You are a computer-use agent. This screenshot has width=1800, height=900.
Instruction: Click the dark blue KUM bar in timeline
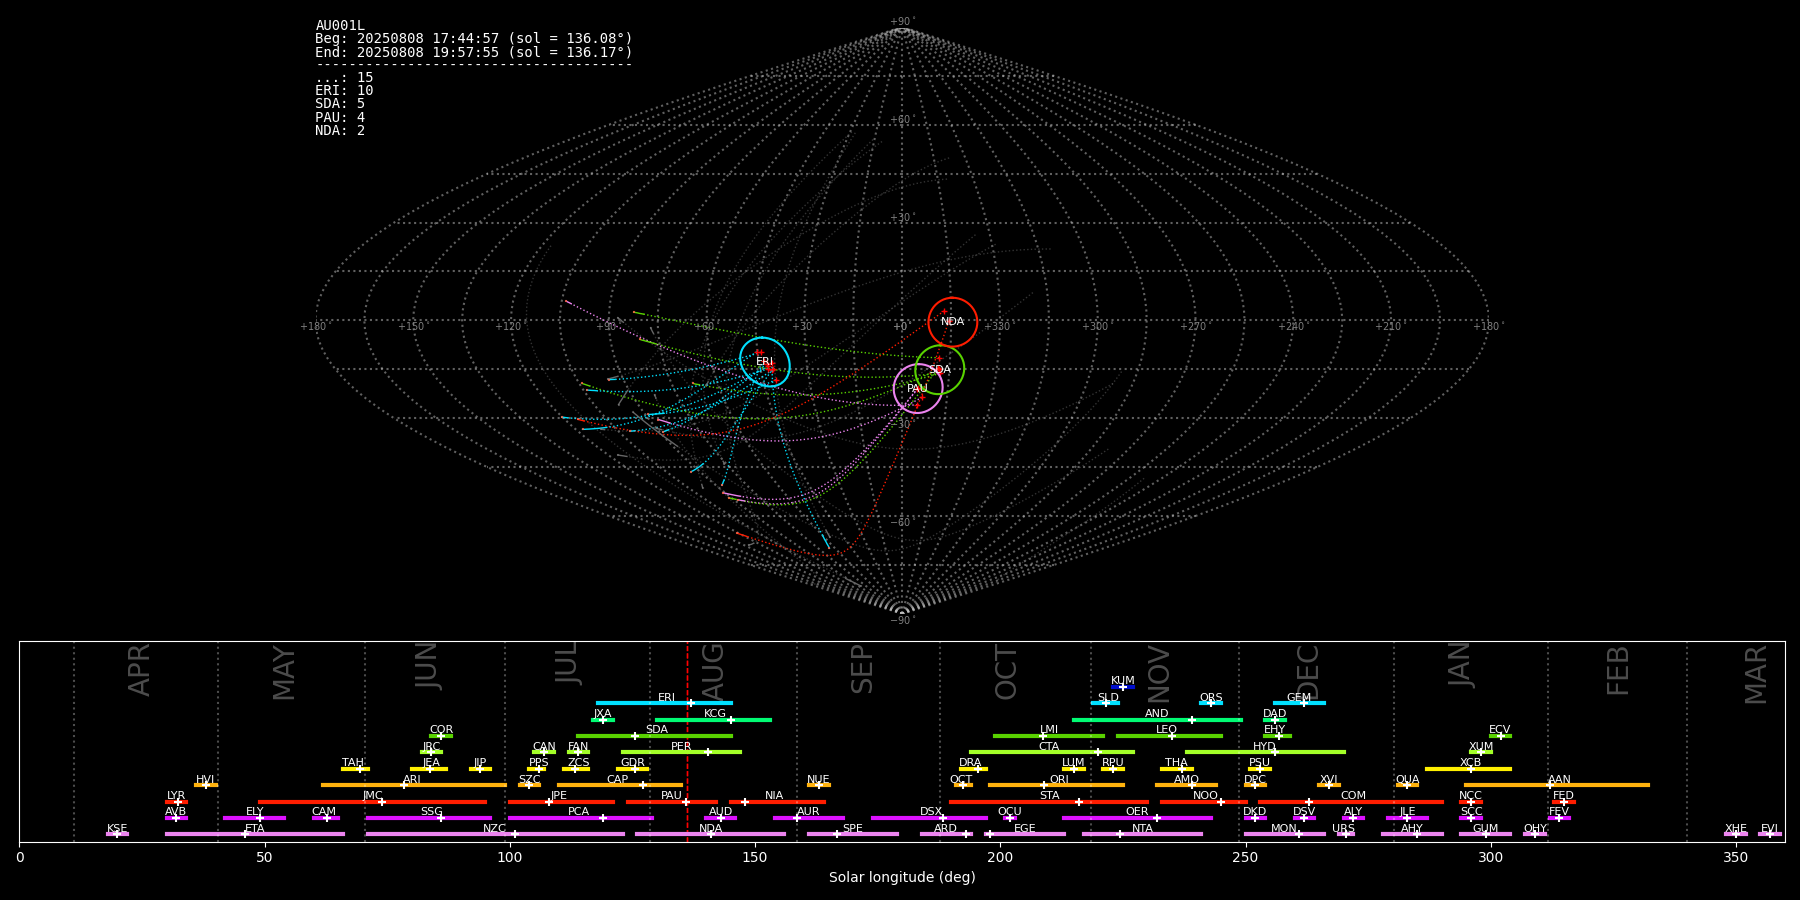click(x=1123, y=687)
